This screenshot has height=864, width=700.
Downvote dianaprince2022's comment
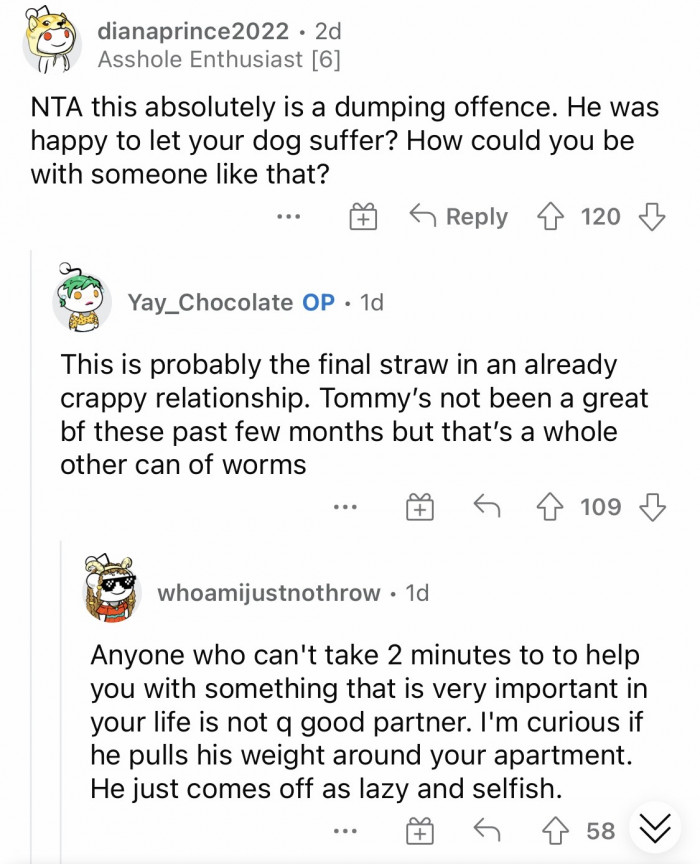point(651,217)
